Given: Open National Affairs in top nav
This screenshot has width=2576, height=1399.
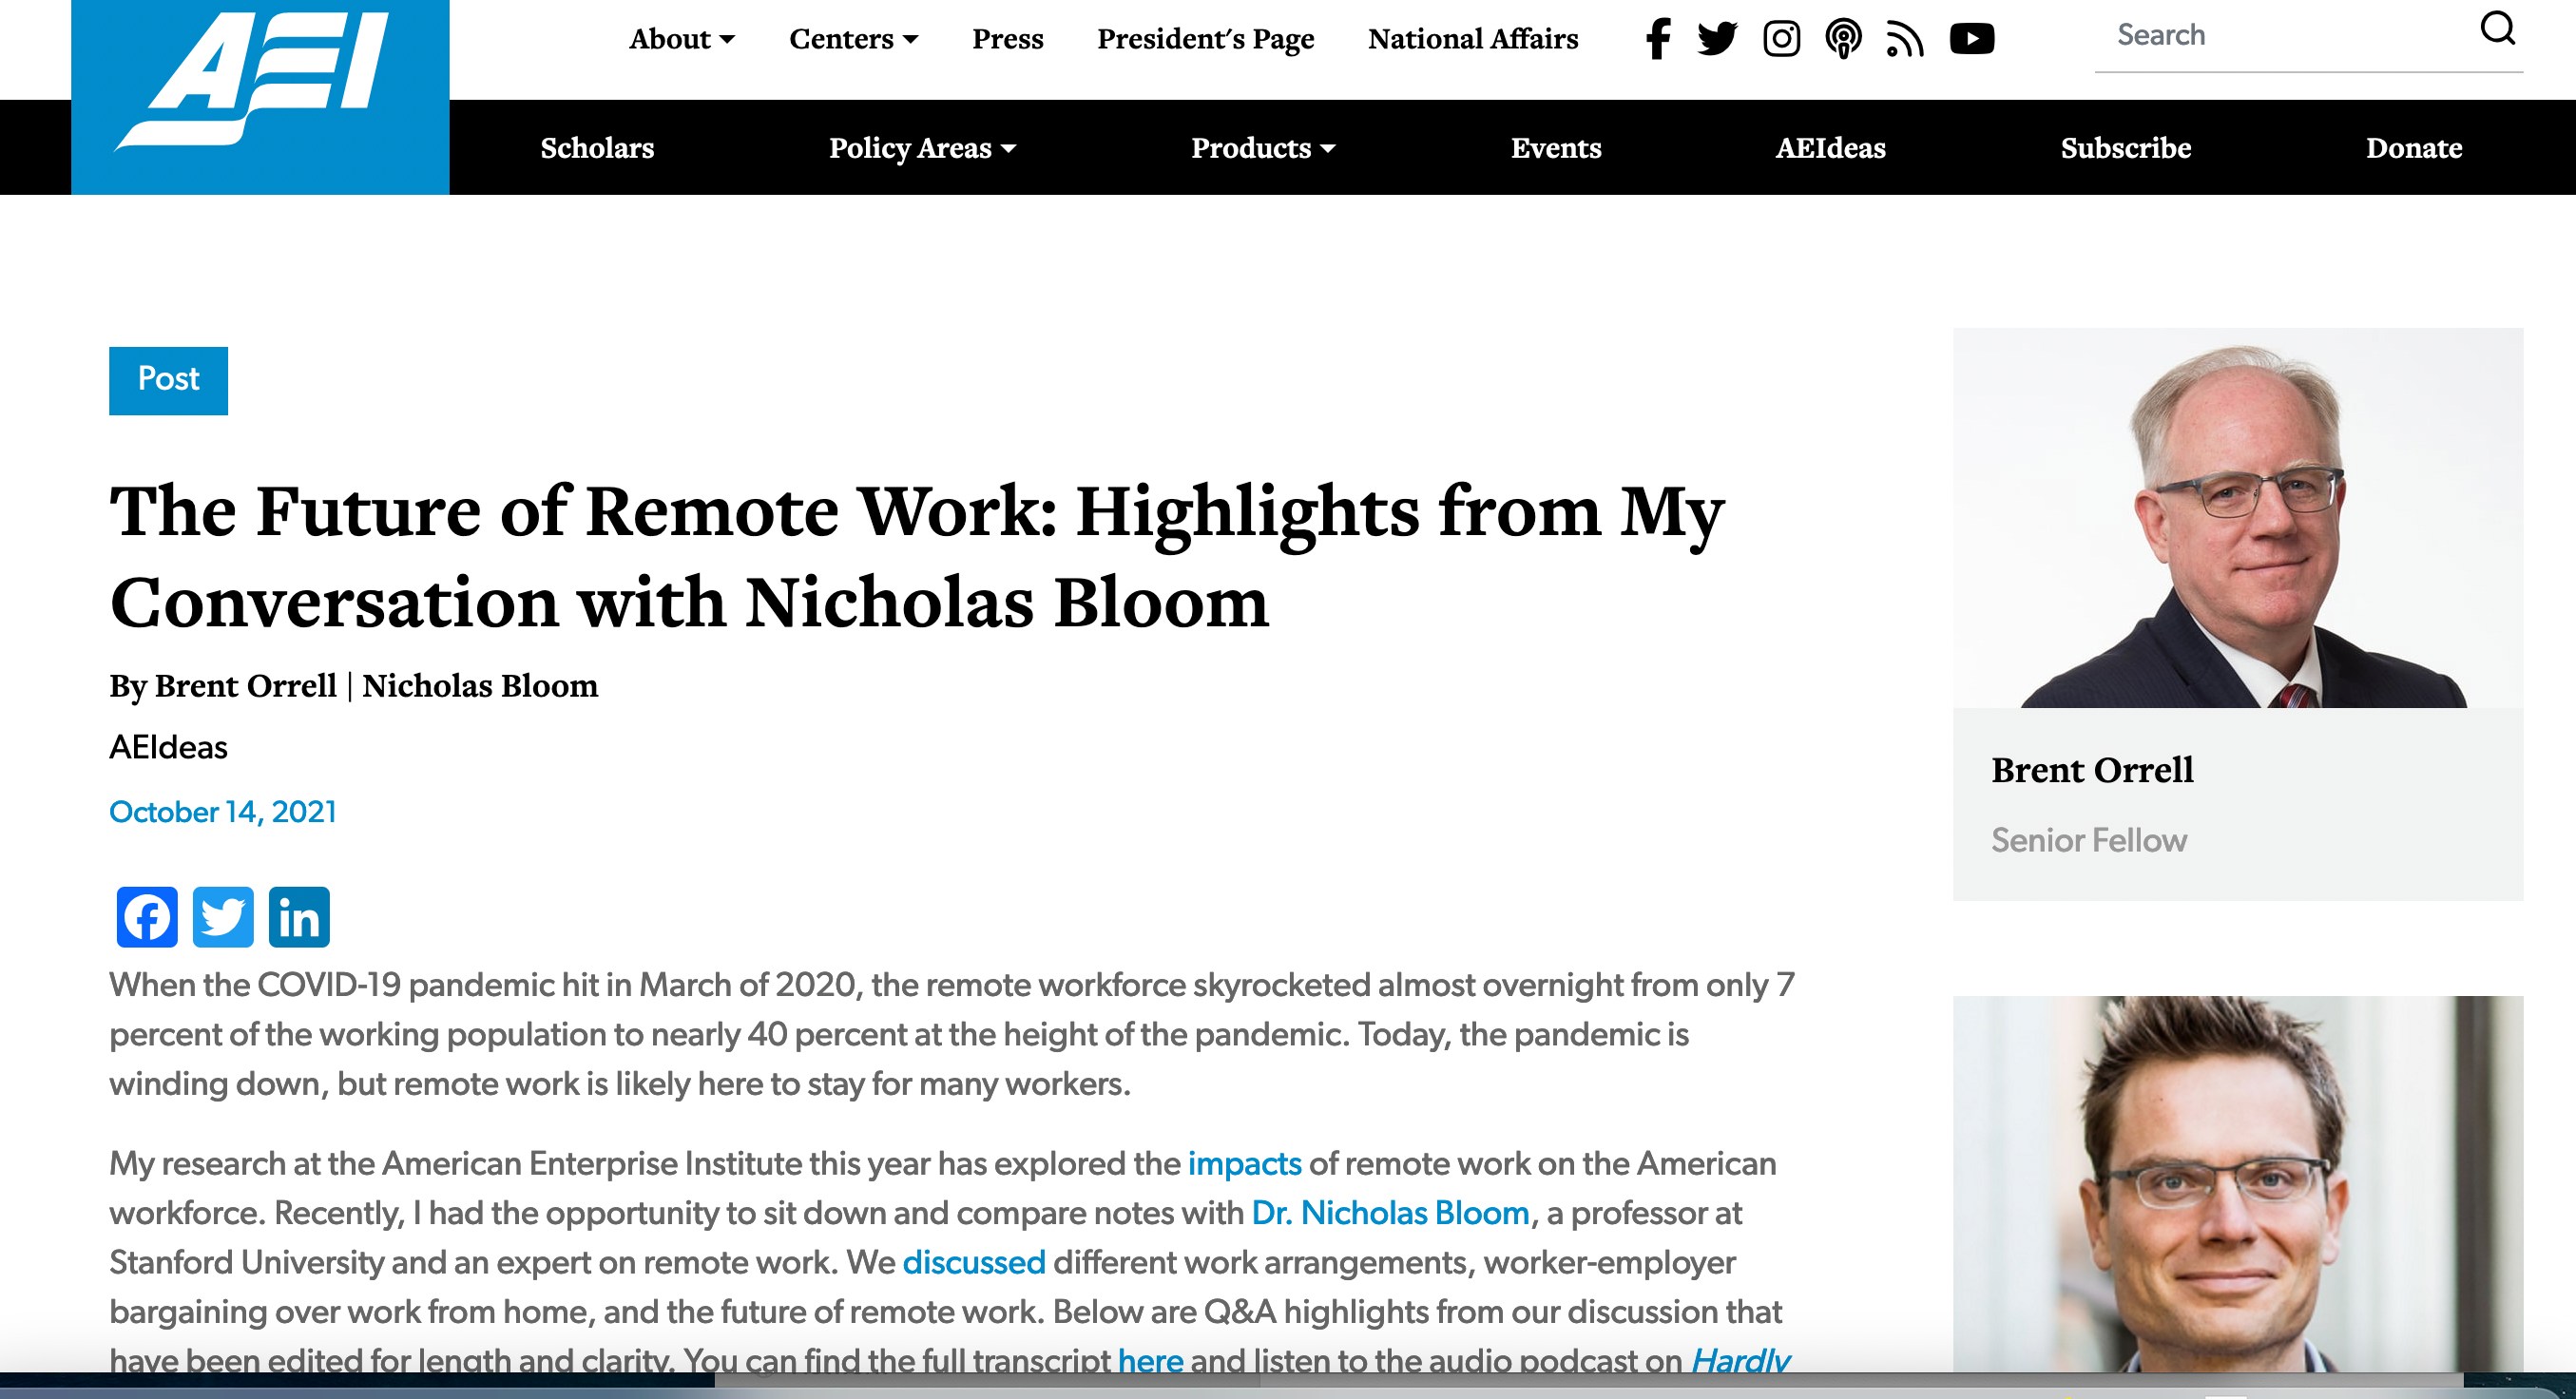Looking at the screenshot, I should 1472,39.
